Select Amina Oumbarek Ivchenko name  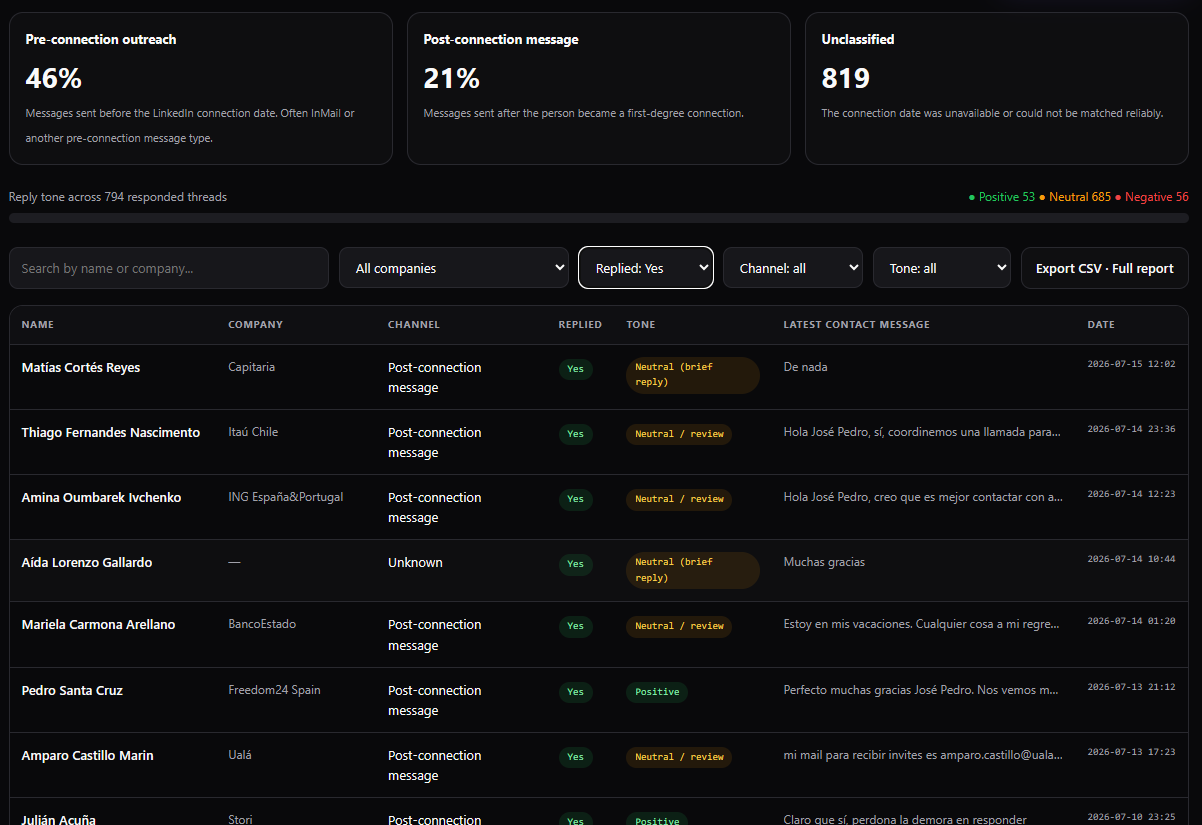[x=101, y=498]
